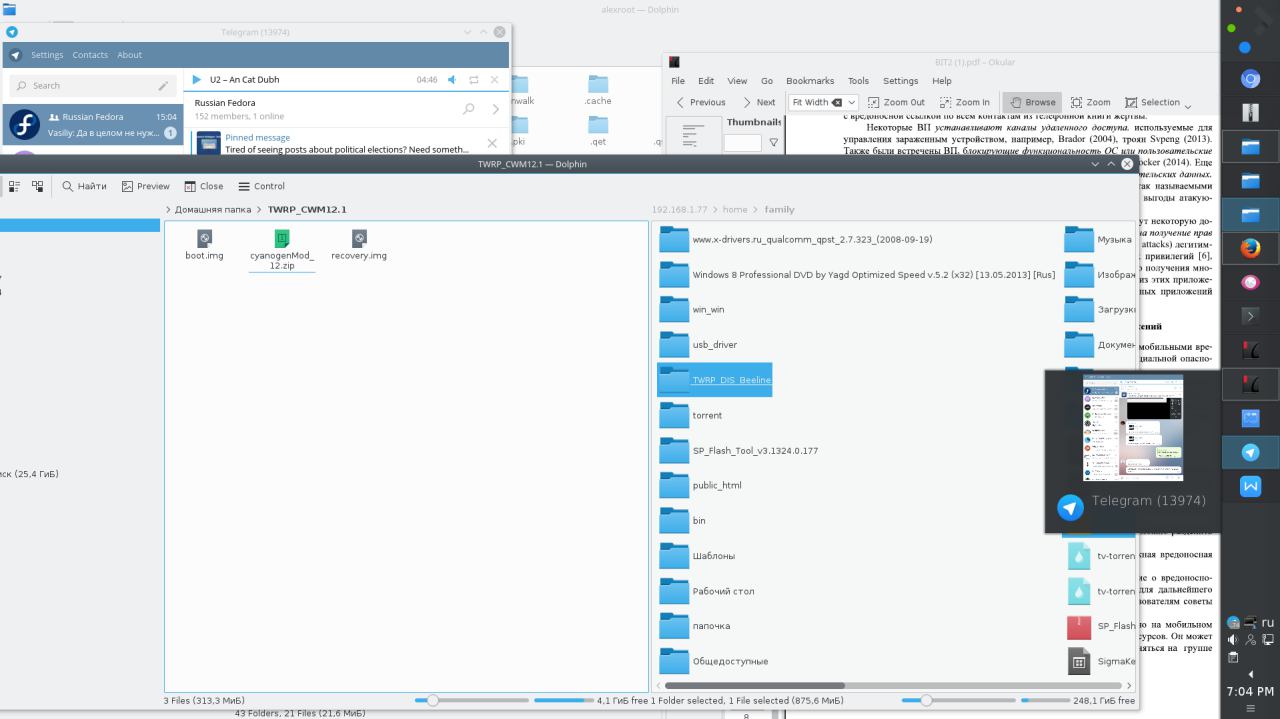Select torrent folder

691,415
